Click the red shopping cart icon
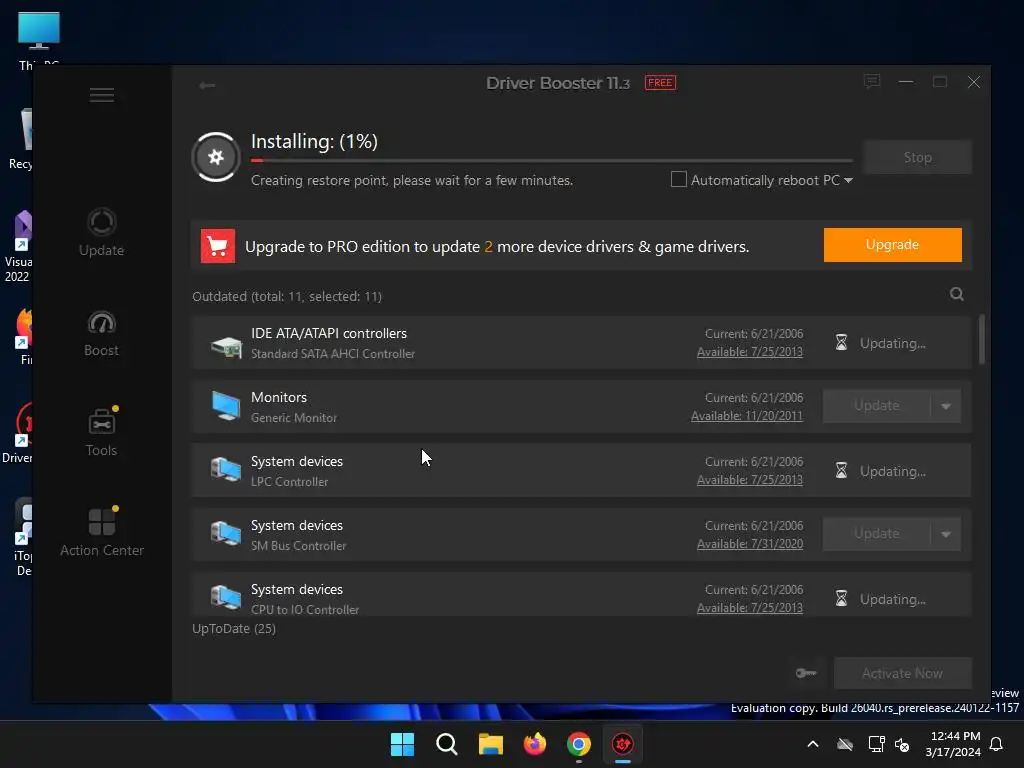The height and width of the screenshot is (768, 1024). click(217, 246)
